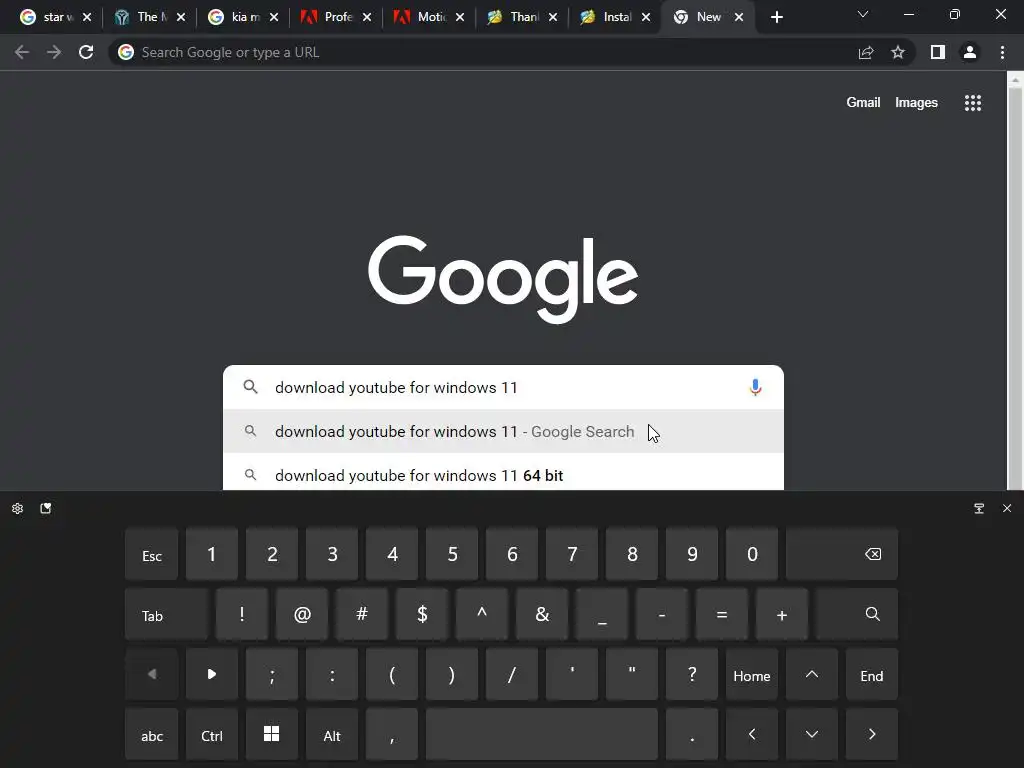
Task: Tap the space bar key
Action: 541,735
